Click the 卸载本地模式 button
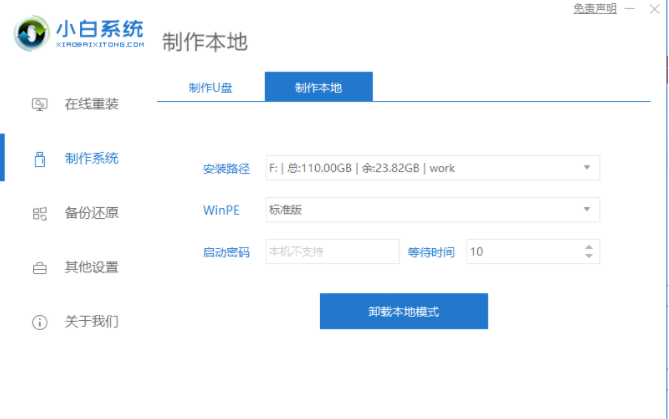 pos(404,311)
